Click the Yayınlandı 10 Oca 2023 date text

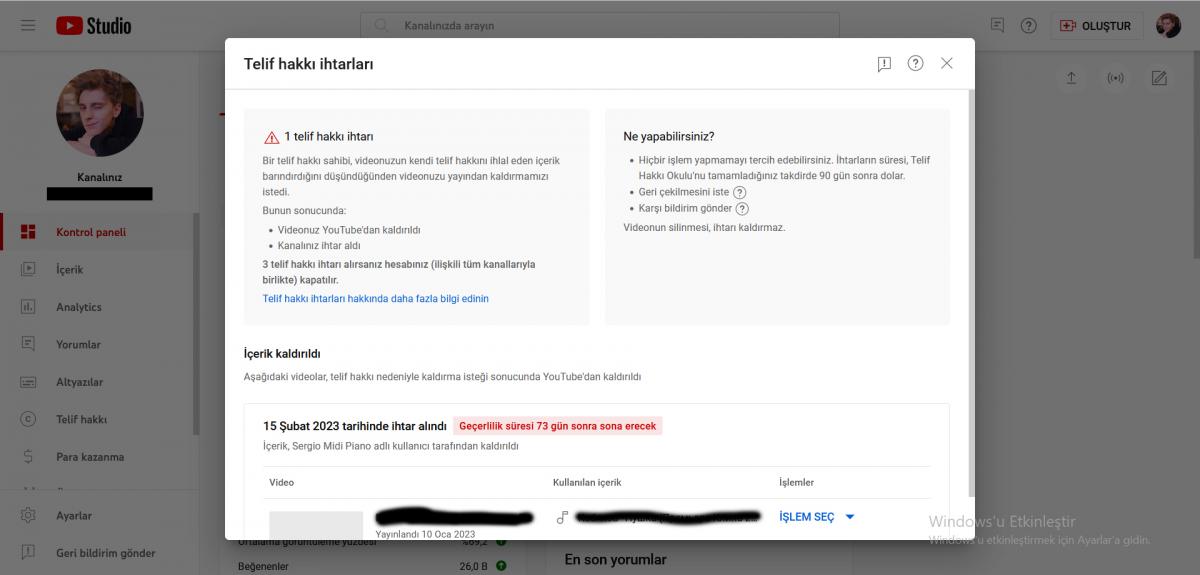(x=425, y=534)
